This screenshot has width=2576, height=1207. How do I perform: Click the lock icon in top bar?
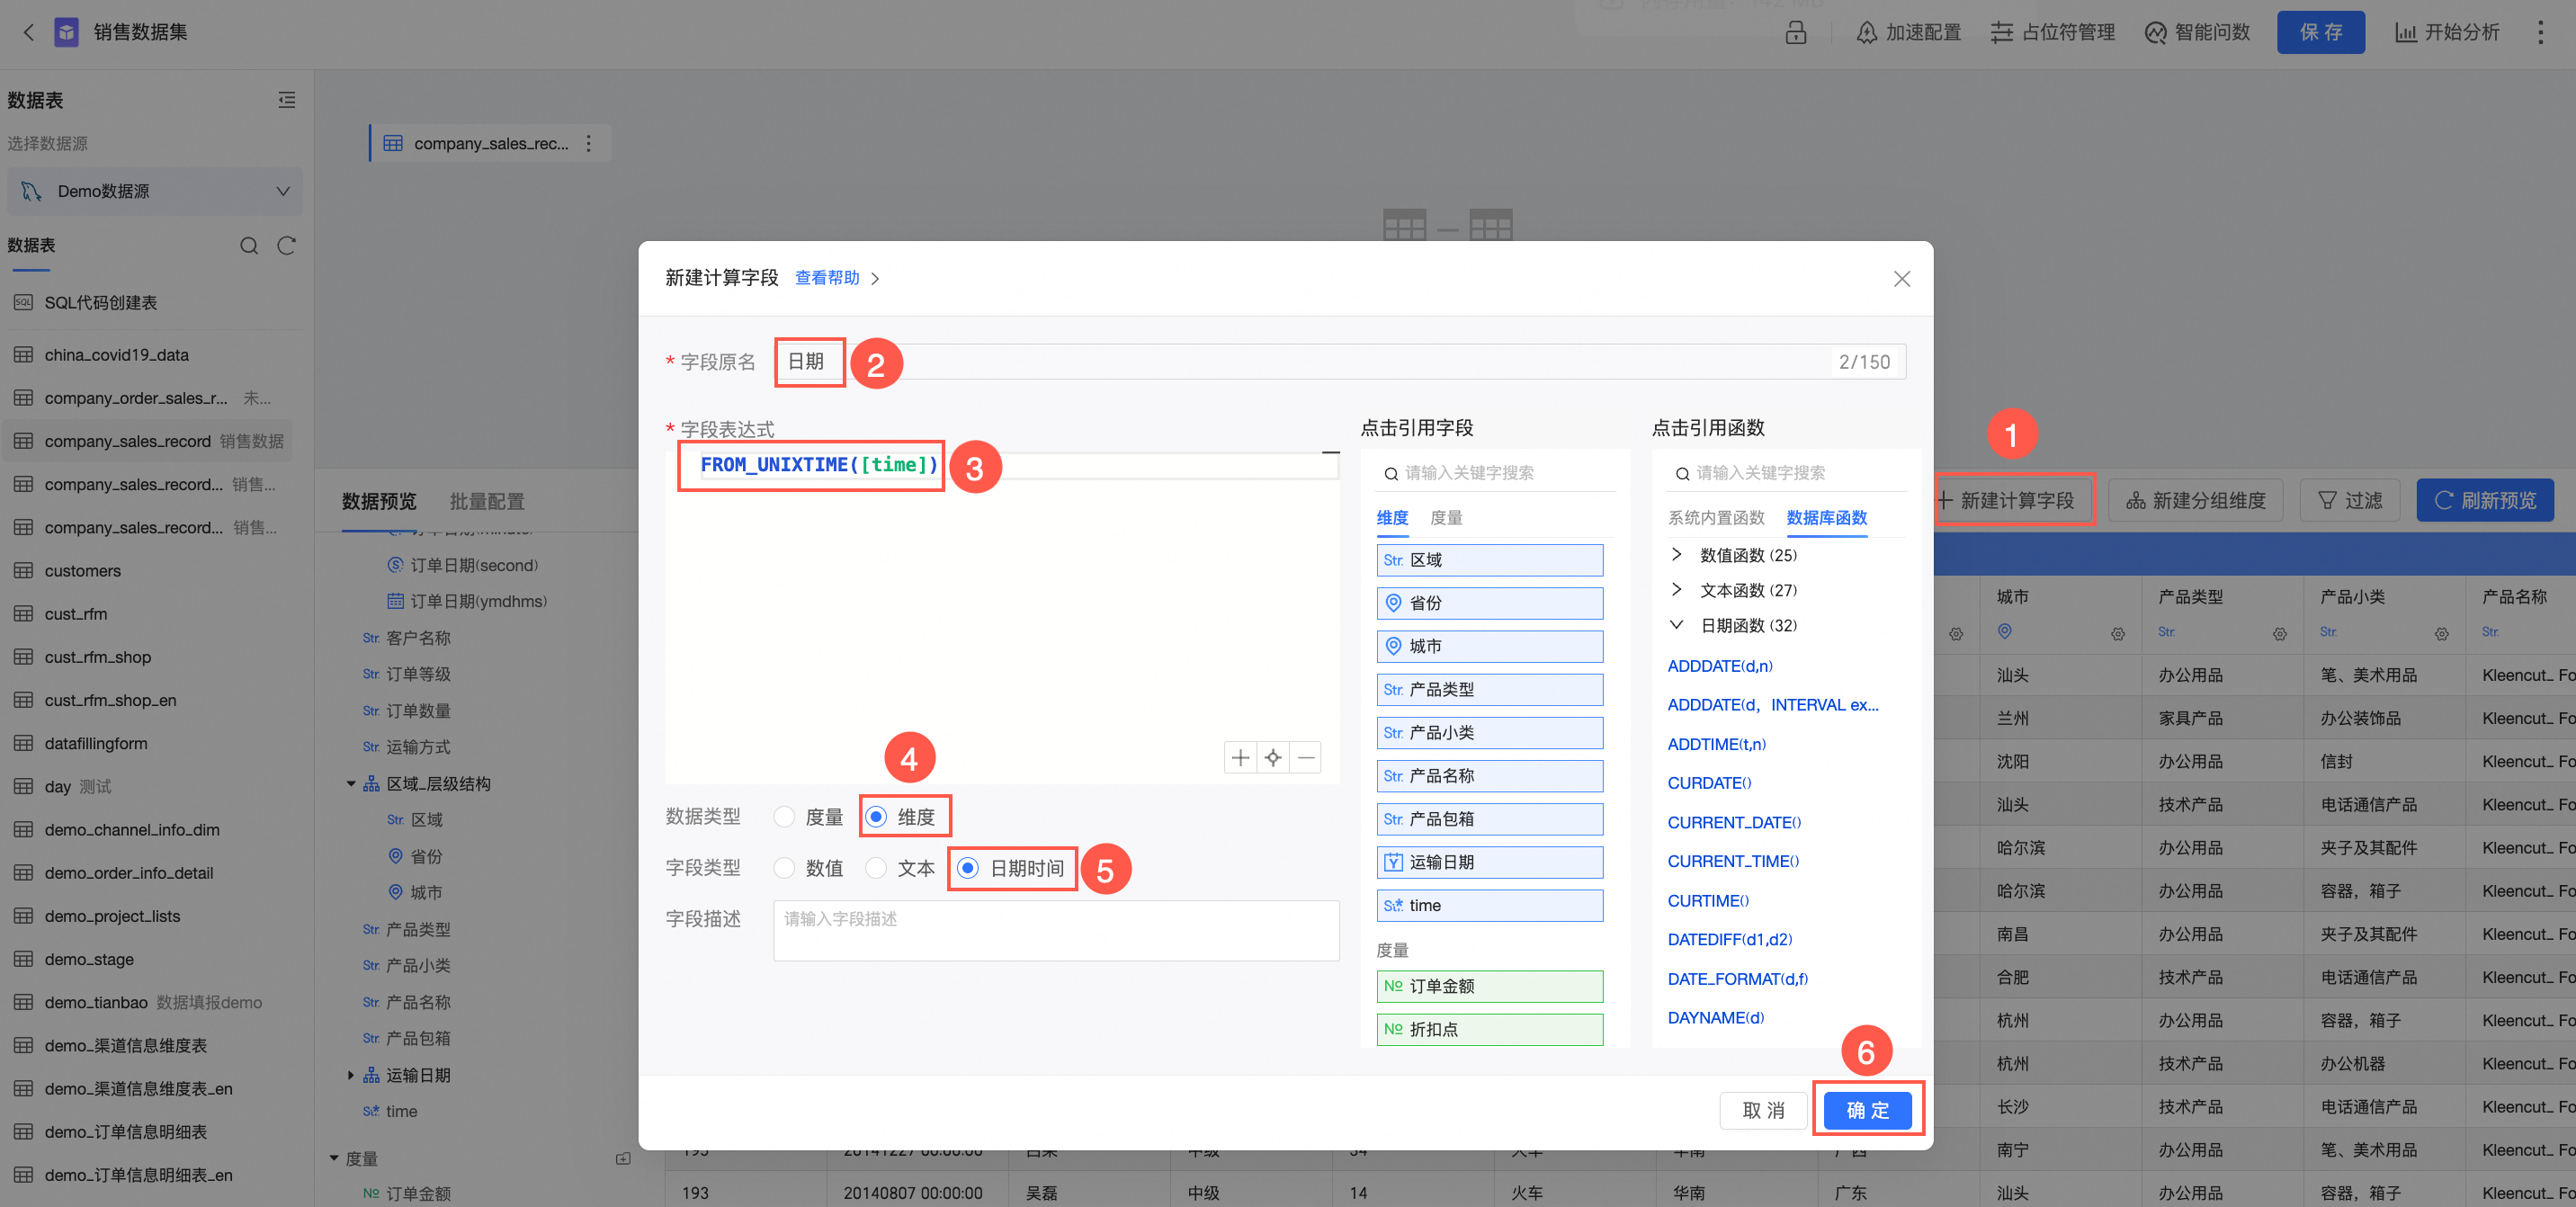click(x=1795, y=32)
